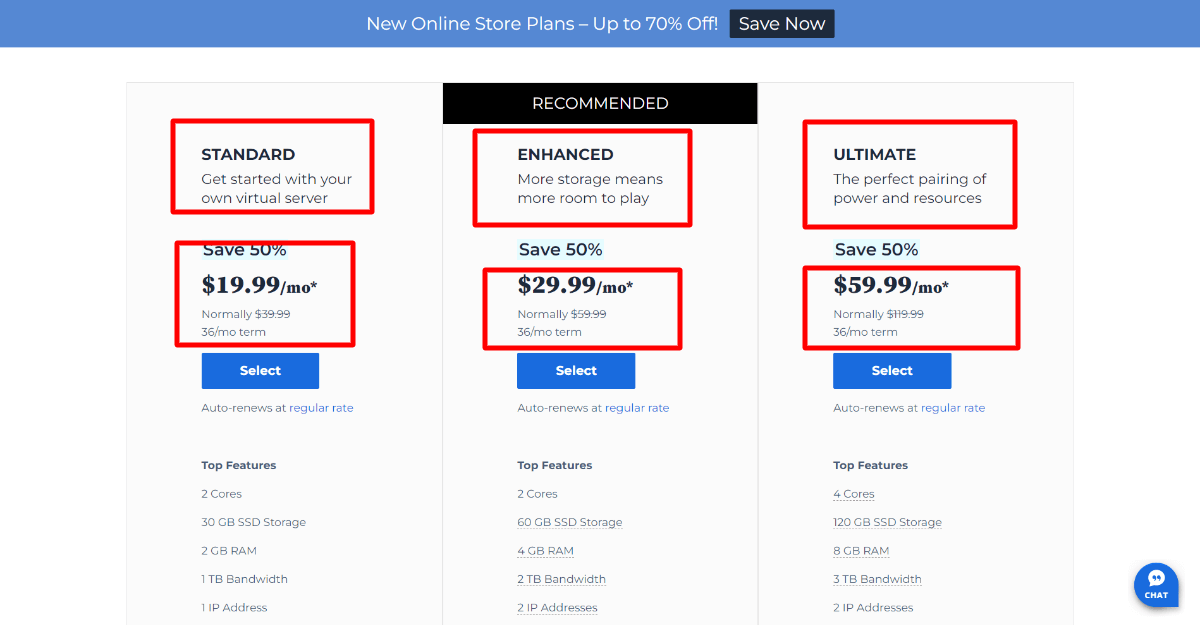Click the 4 Cores feature in Ultimate
The image size is (1200, 625).
pos(854,494)
